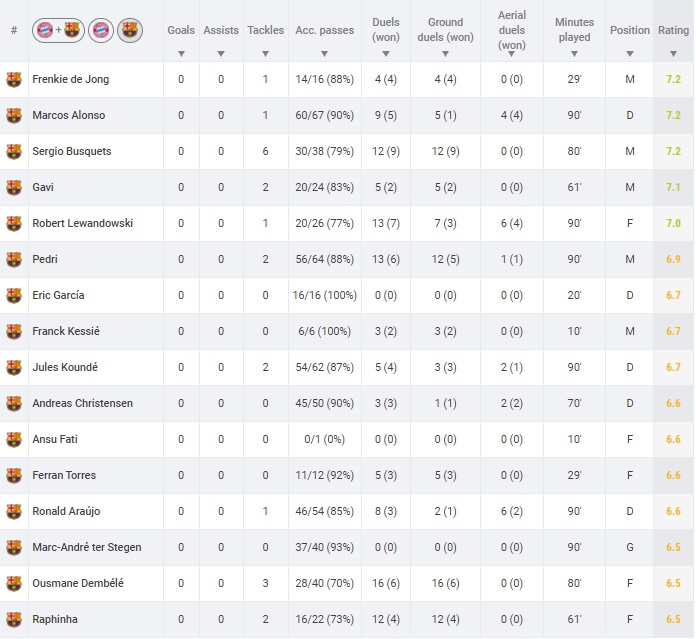Click Barcelona crest beside Robert Lewandowski
The width and height of the screenshot is (696, 639).
(14, 223)
